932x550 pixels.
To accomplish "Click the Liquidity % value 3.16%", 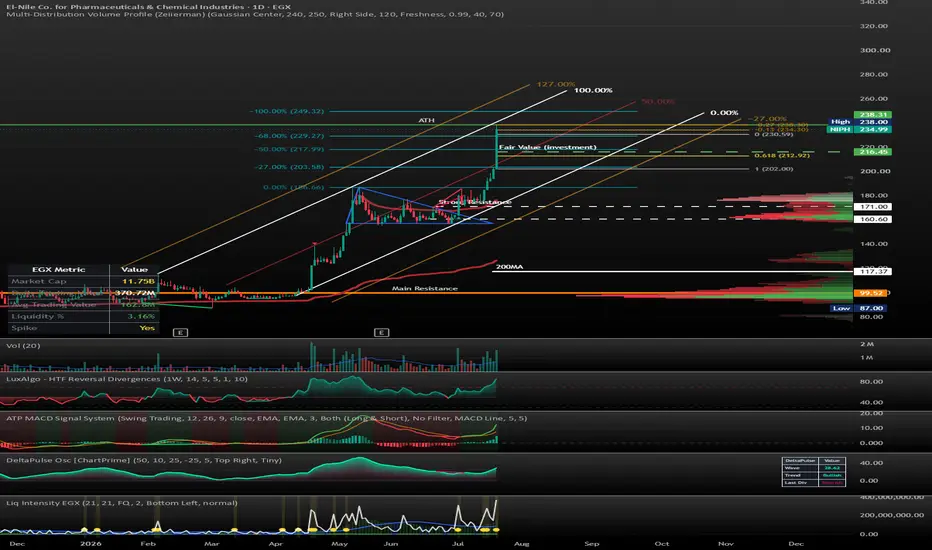I will pos(141,316).
